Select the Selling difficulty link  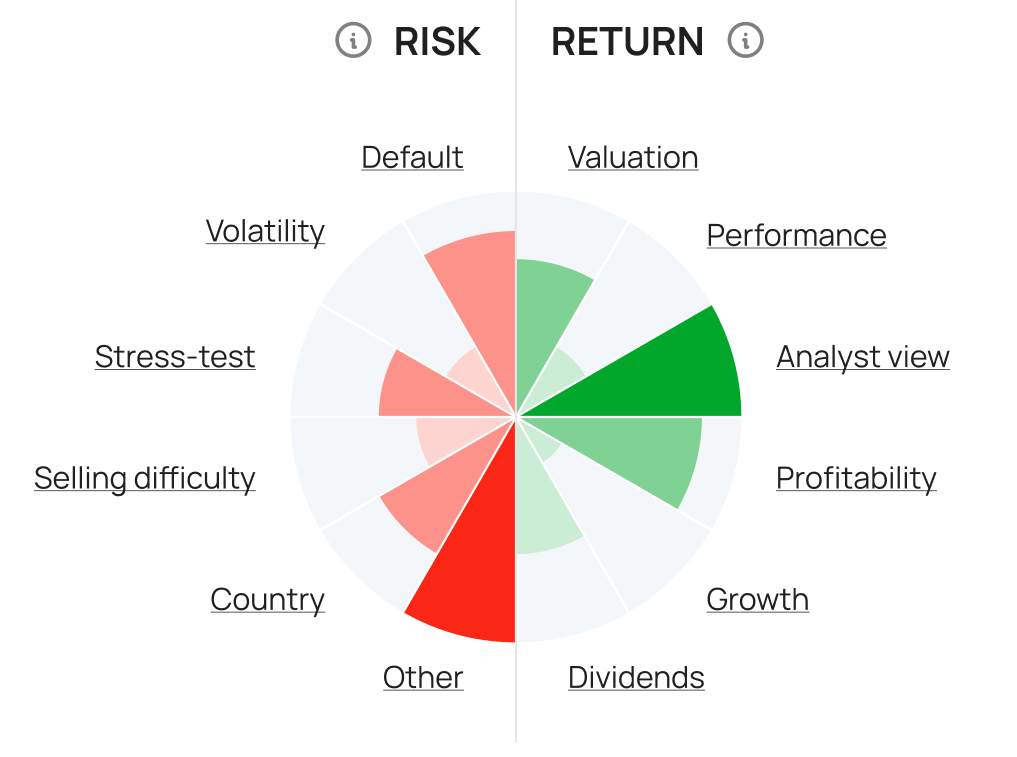click(145, 478)
